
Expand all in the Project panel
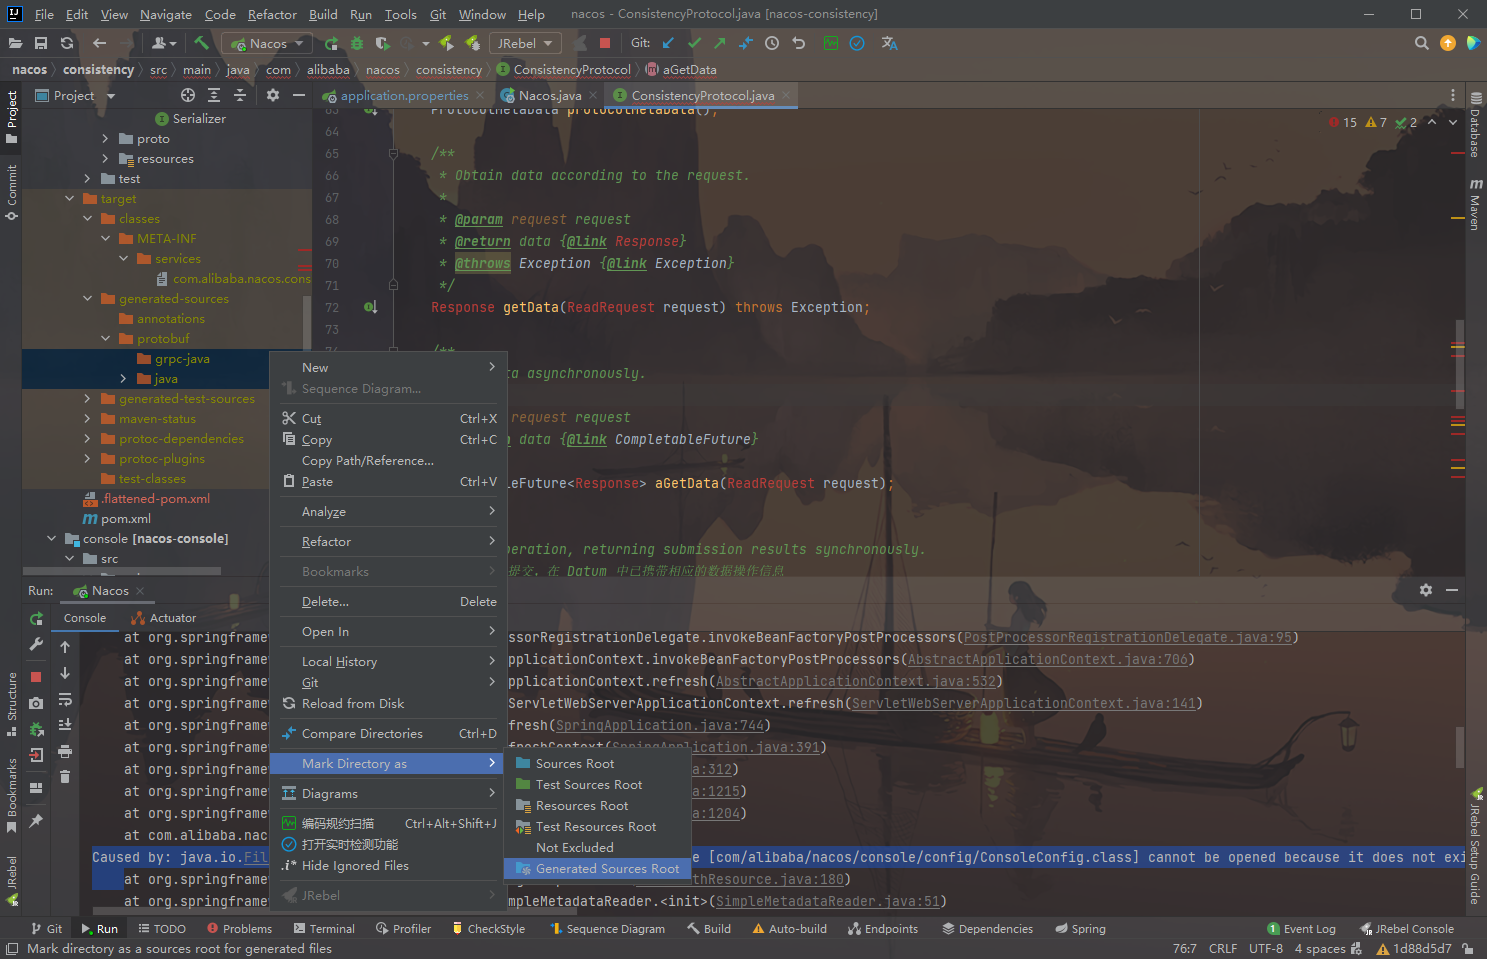click(x=214, y=95)
